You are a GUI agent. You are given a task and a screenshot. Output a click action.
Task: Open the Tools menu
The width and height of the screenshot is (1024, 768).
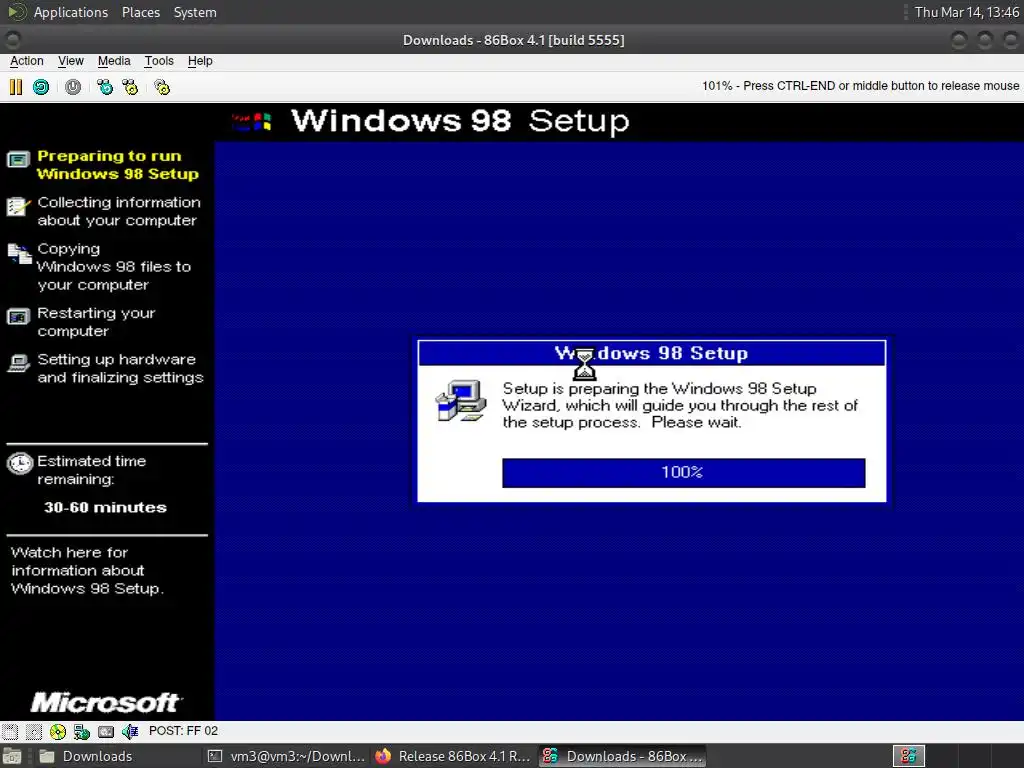[x=159, y=61]
